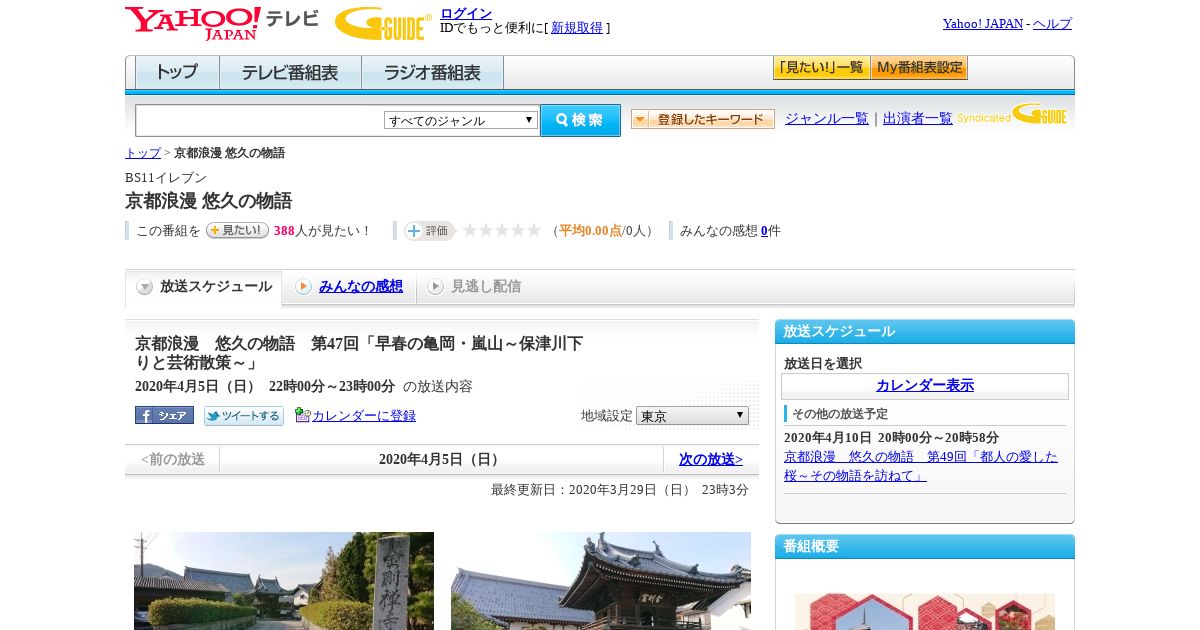Click the program title 京都浪漫 悠久の物語 heading
This screenshot has width=1200, height=630.
[x=208, y=200]
